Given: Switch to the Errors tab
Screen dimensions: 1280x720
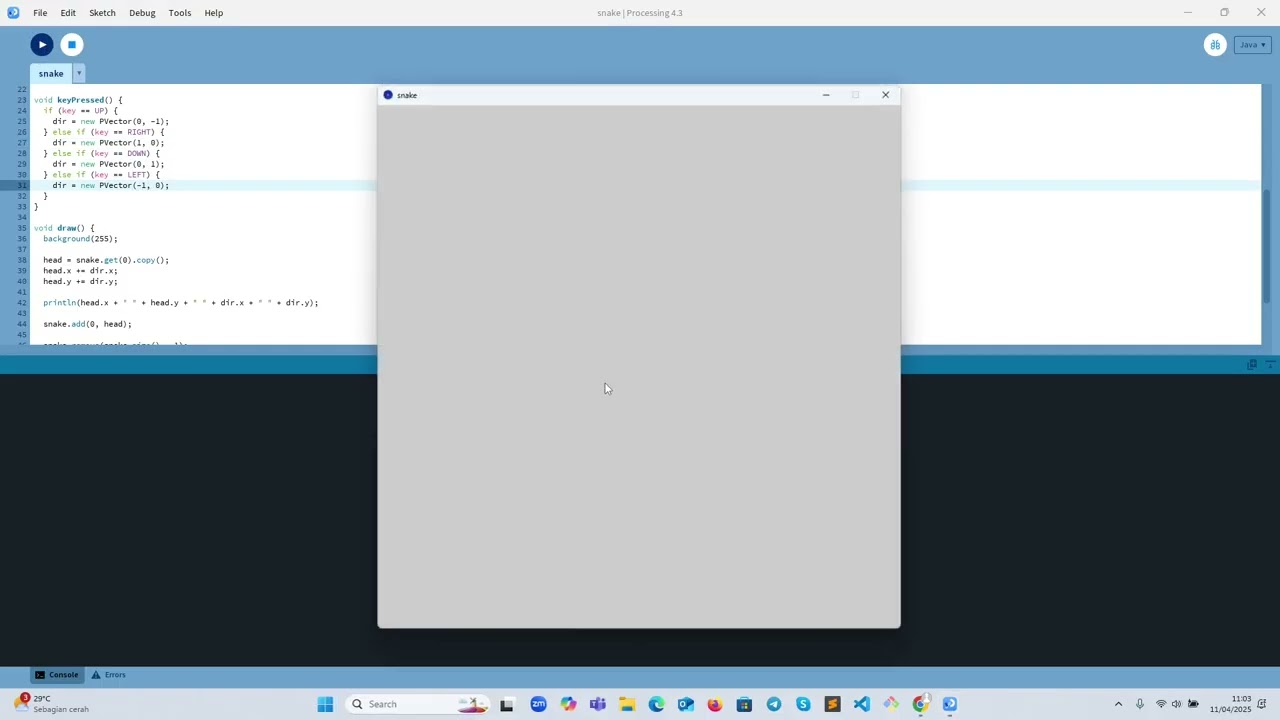Looking at the screenshot, I should 108,675.
